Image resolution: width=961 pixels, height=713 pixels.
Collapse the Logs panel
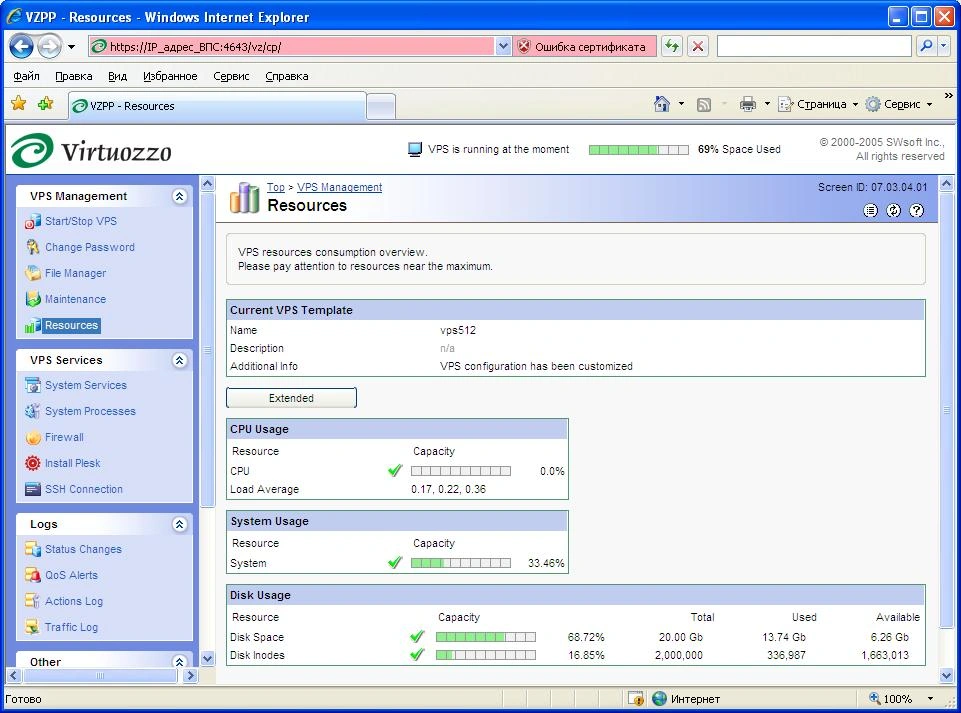coord(180,524)
